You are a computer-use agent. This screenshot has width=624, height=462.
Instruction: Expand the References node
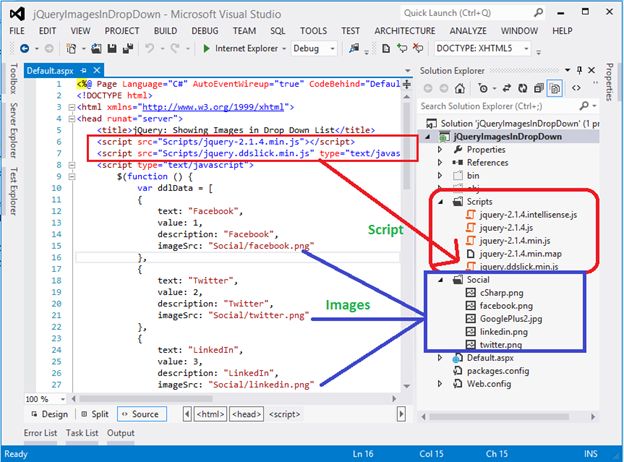[x=440, y=162]
